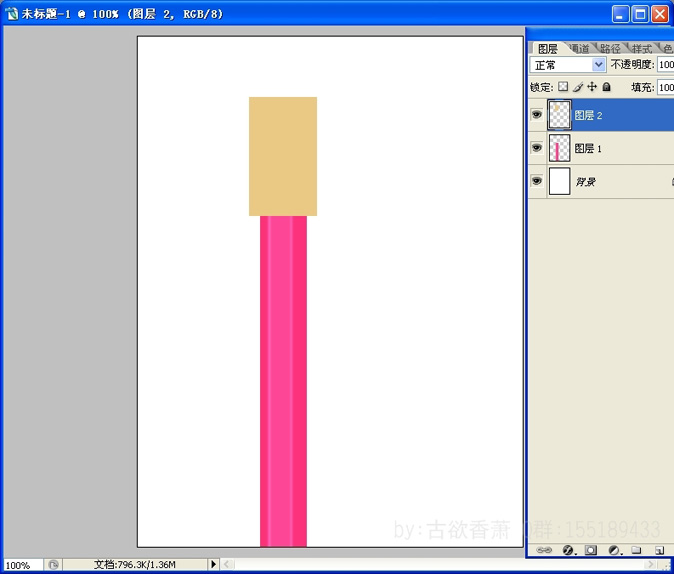Switch to the 通道 tab
Viewport: 674px width, 574px height.
tap(579, 49)
